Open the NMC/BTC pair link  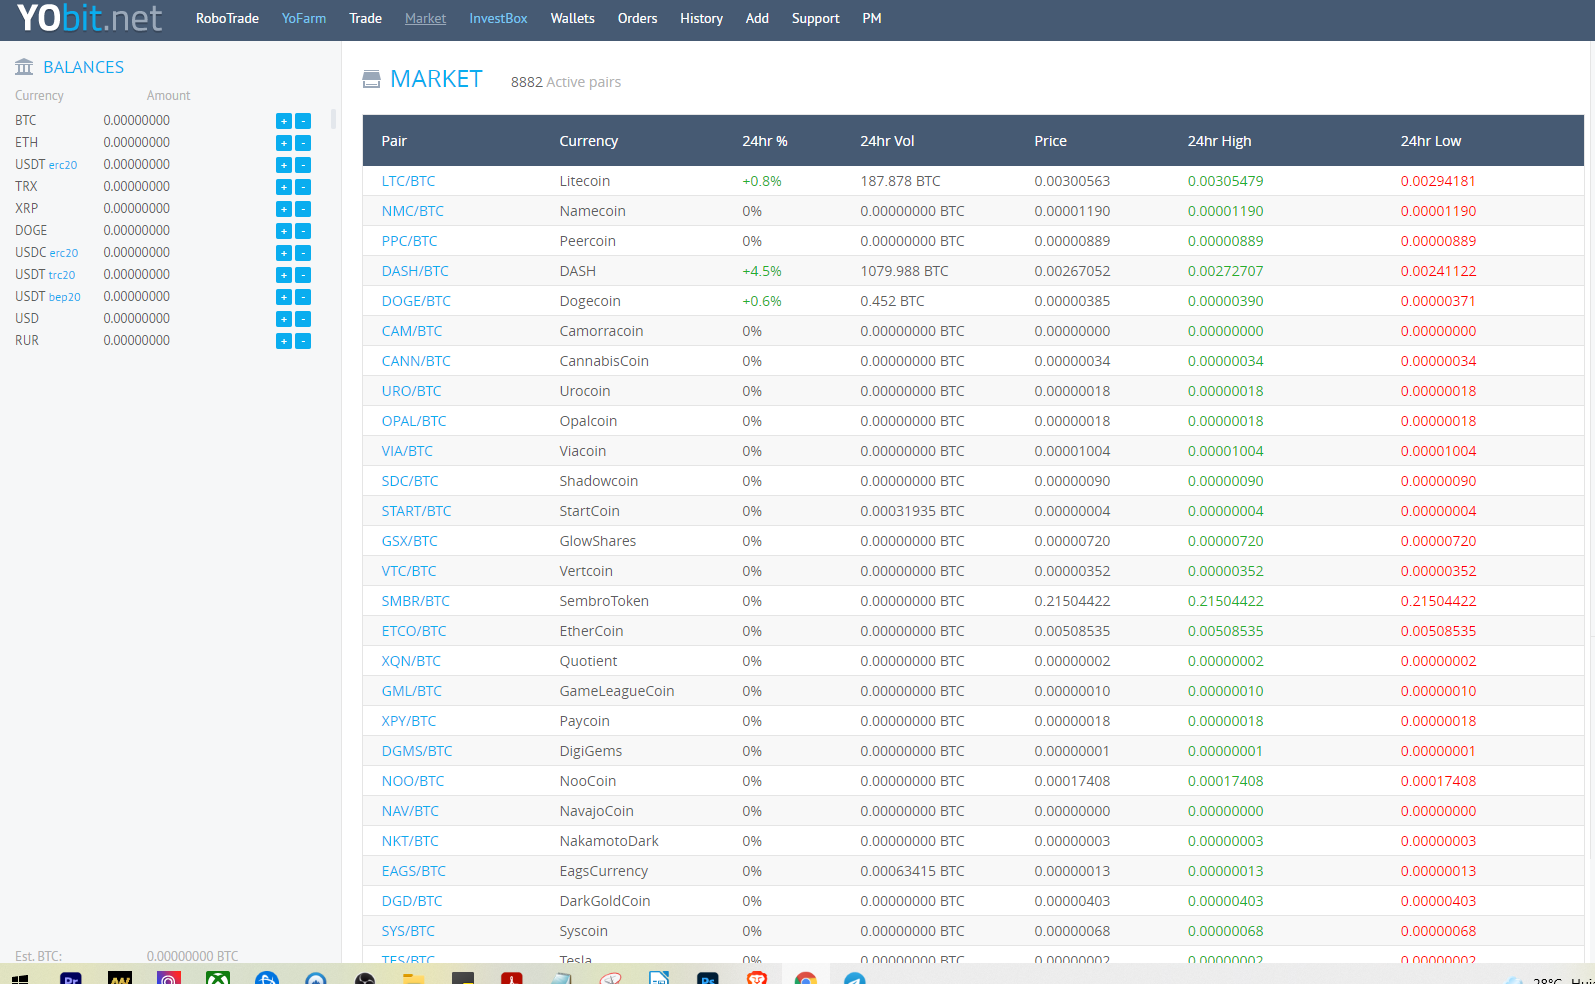click(412, 211)
